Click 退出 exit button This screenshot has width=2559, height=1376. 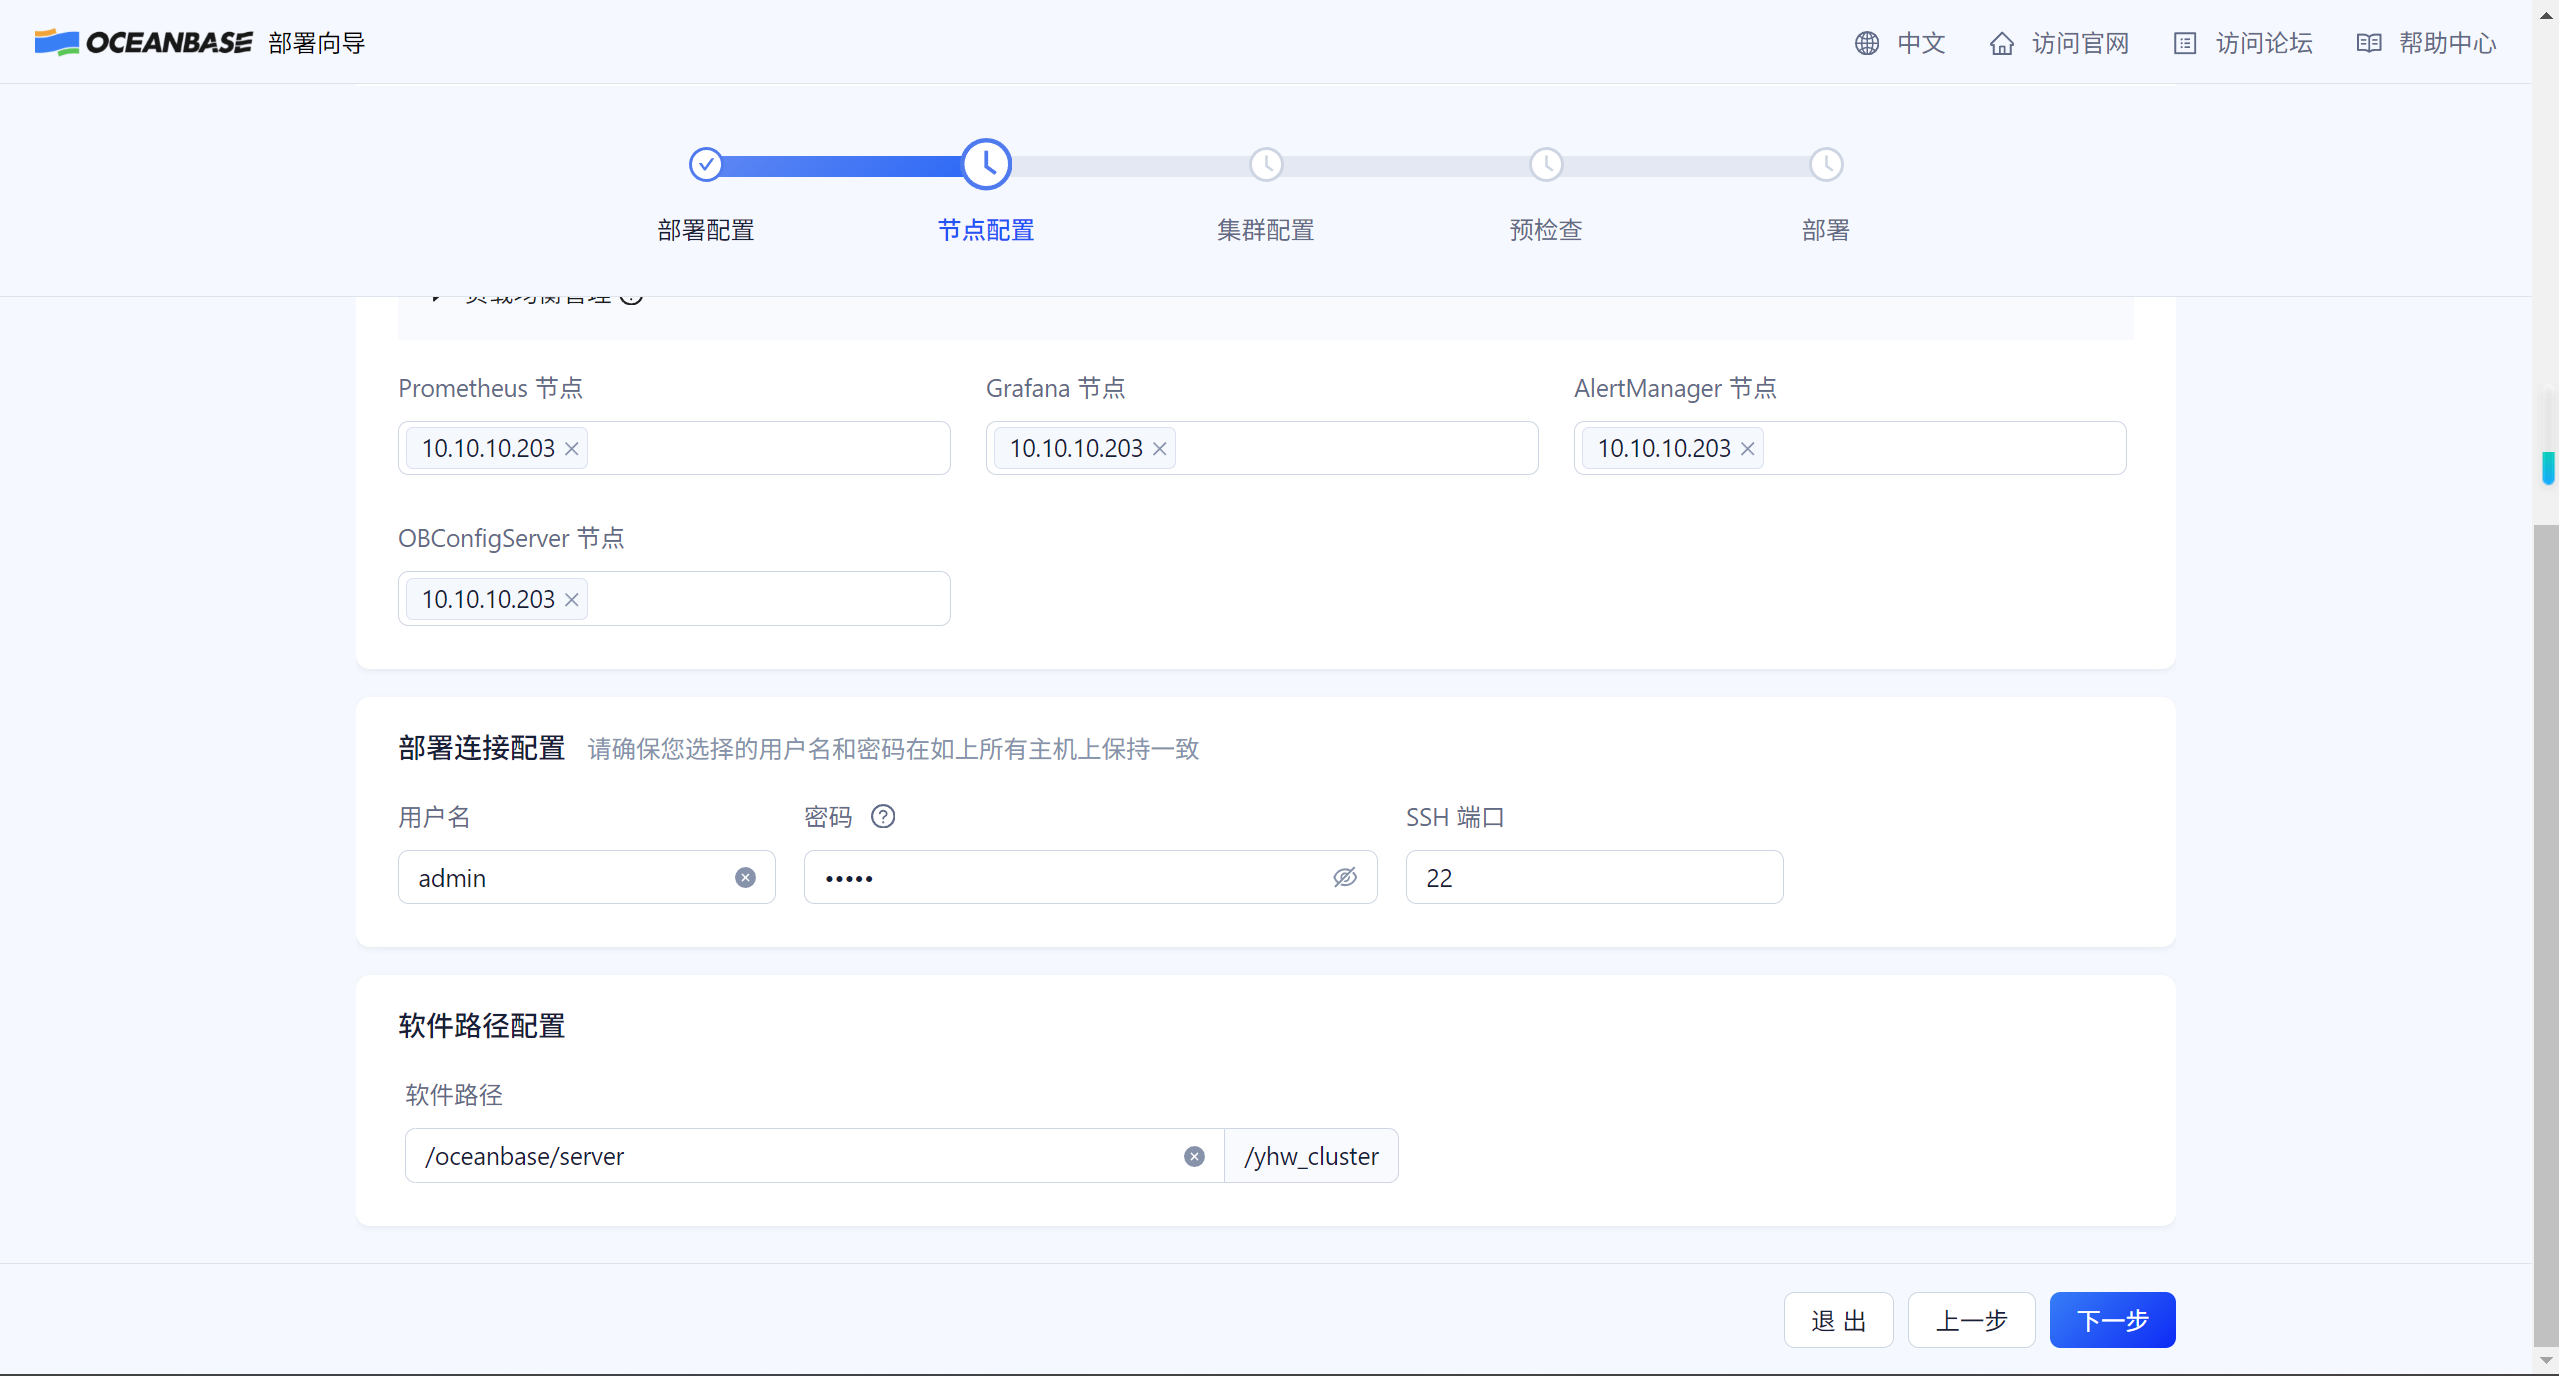[x=1838, y=1320]
